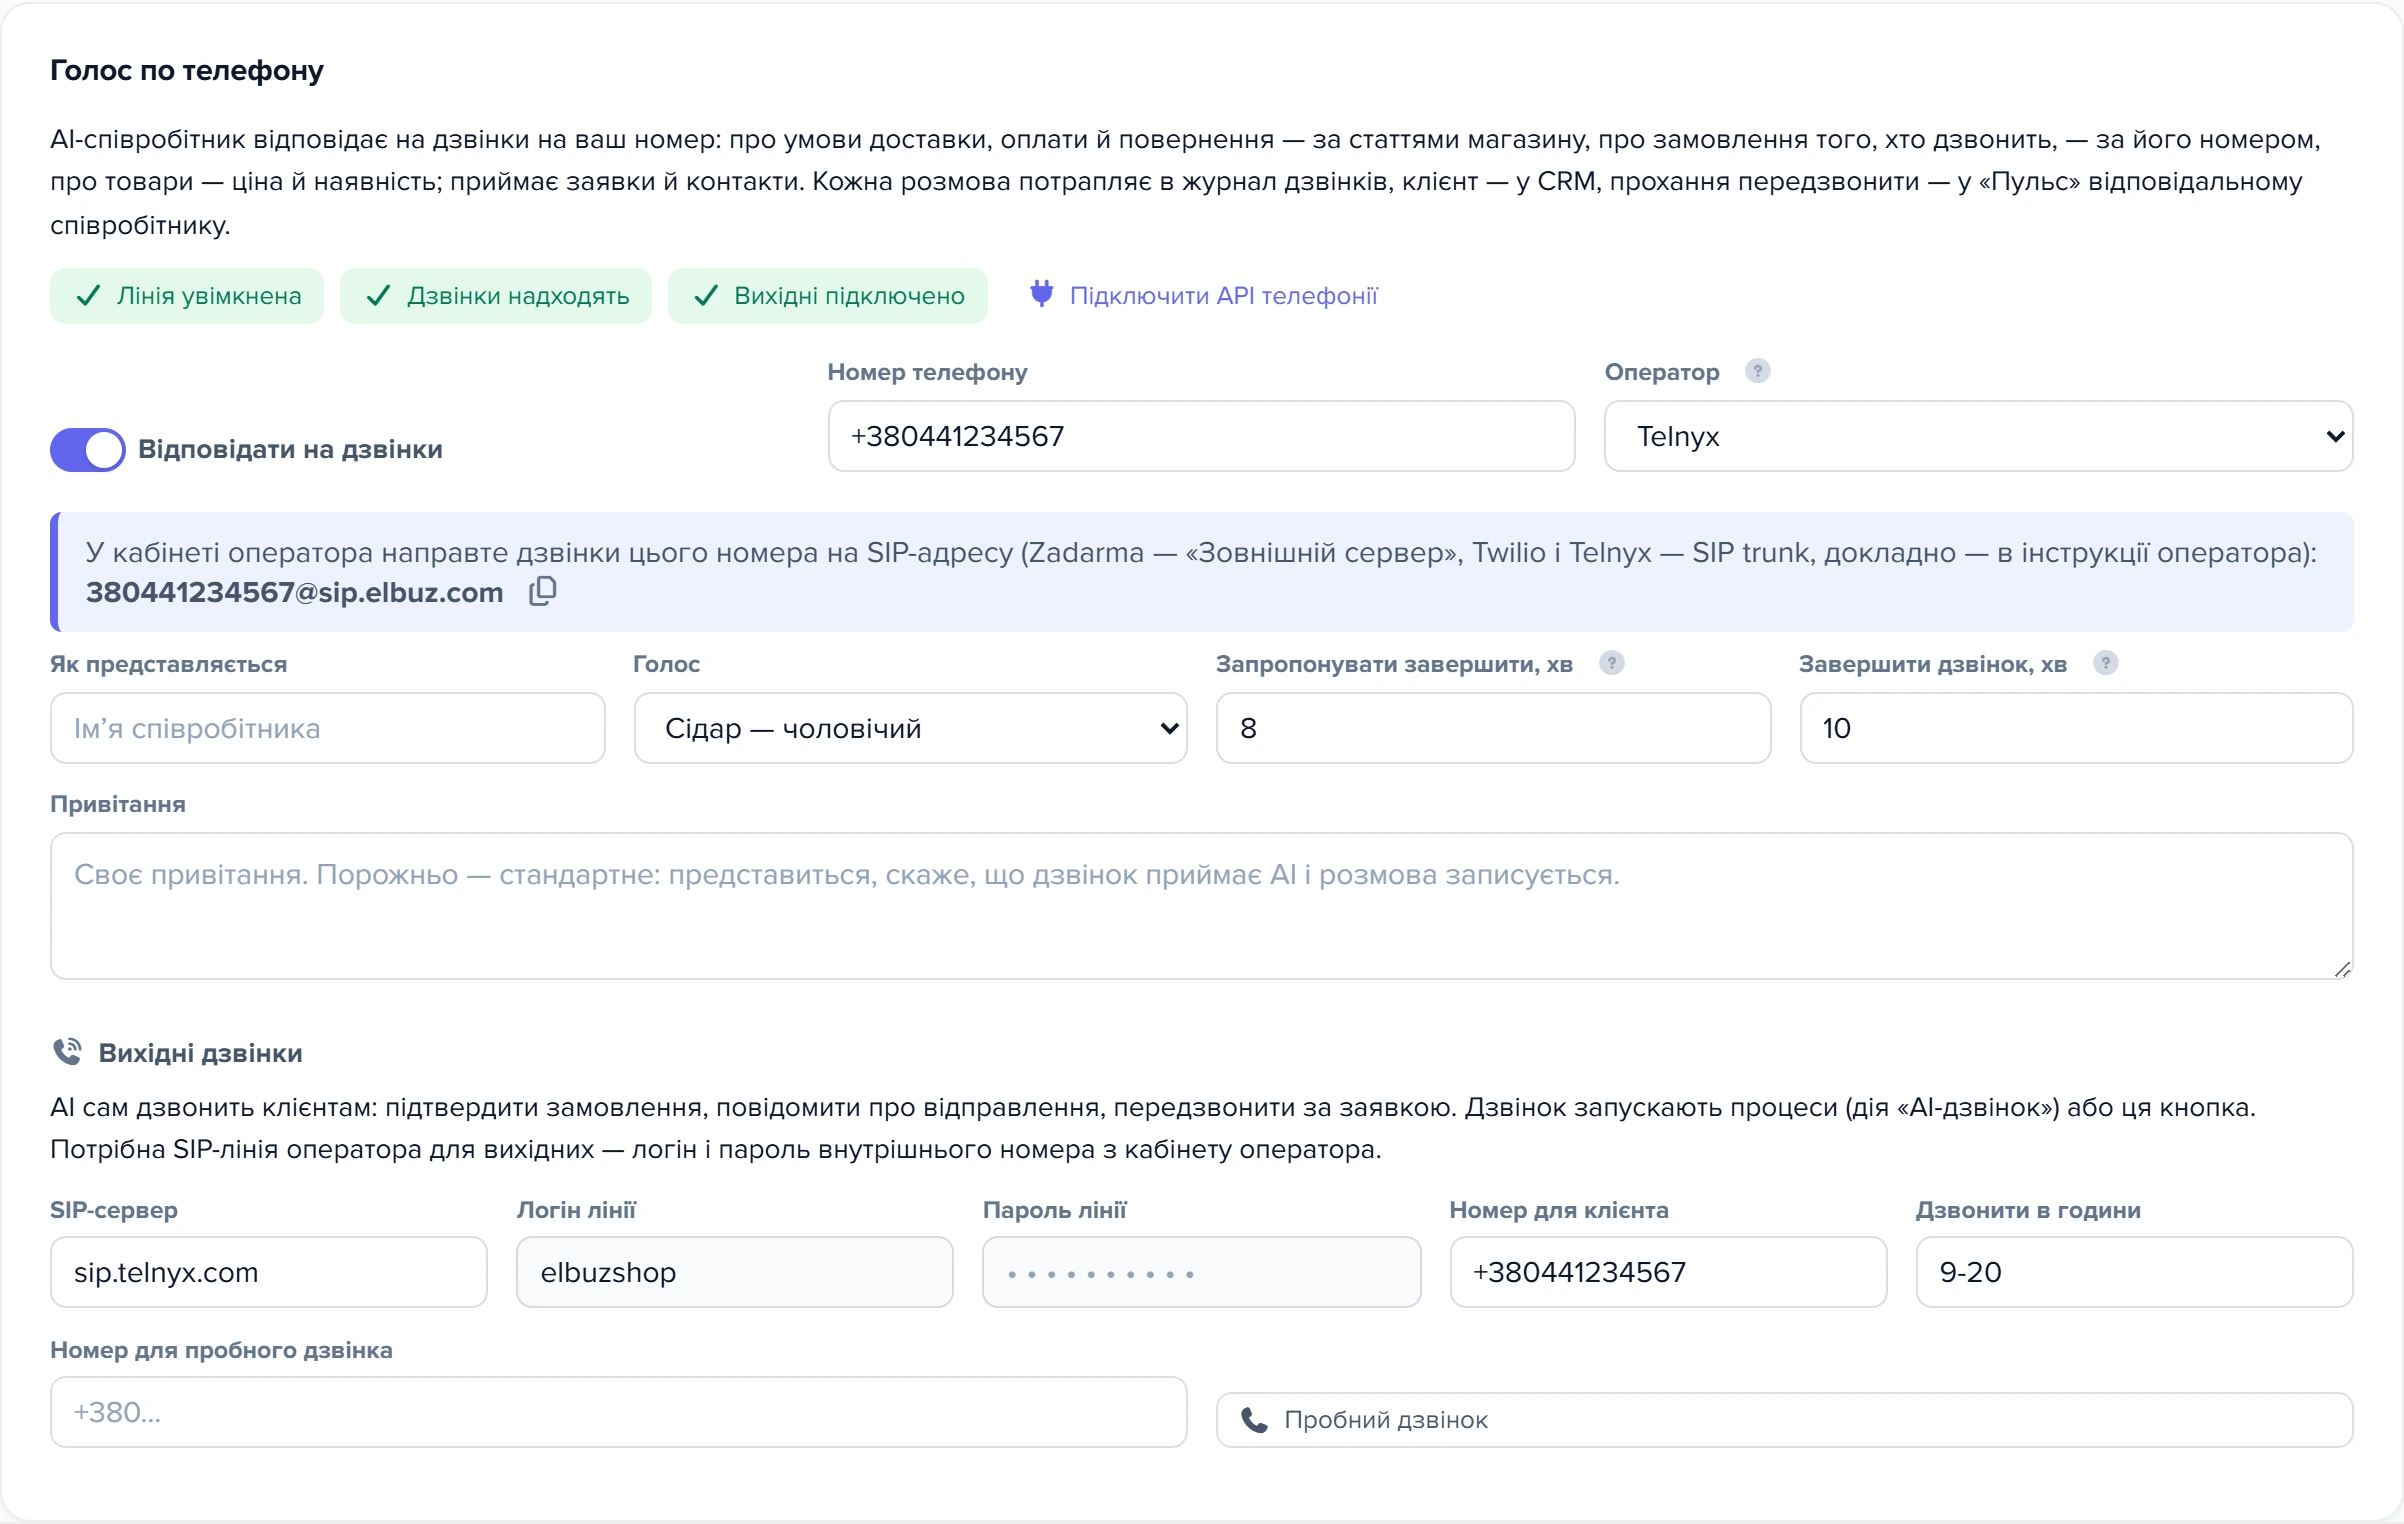Image resolution: width=2404 pixels, height=1524 pixels.
Task: Click the phone icon beside Вихідні дзвінки heading
Action: [67, 1052]
